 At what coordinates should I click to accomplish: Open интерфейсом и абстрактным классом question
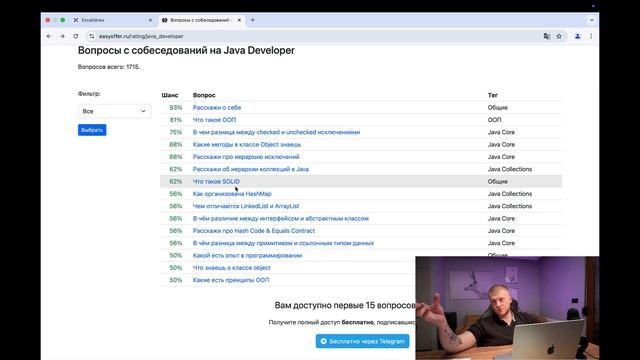tap(280, 218)
